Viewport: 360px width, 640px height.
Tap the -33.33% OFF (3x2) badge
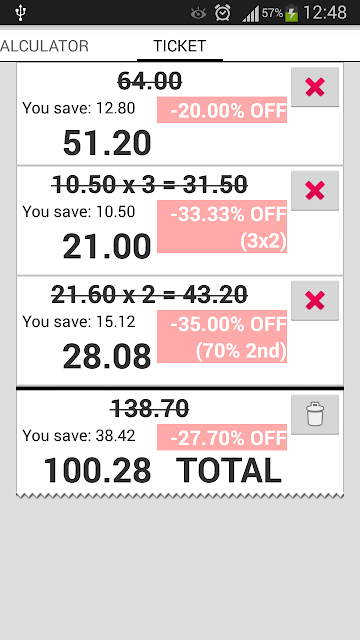tap(222, 226)
